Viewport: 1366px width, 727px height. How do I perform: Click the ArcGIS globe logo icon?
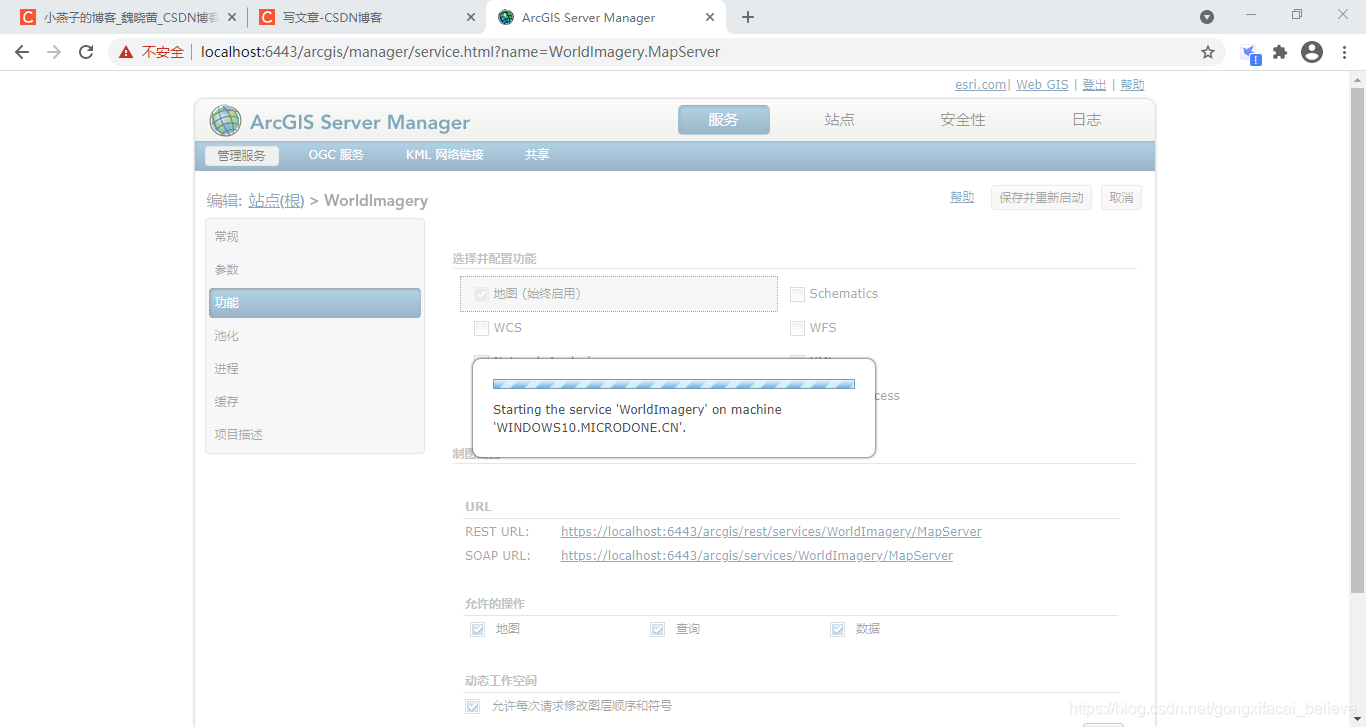tap(225, 121)
